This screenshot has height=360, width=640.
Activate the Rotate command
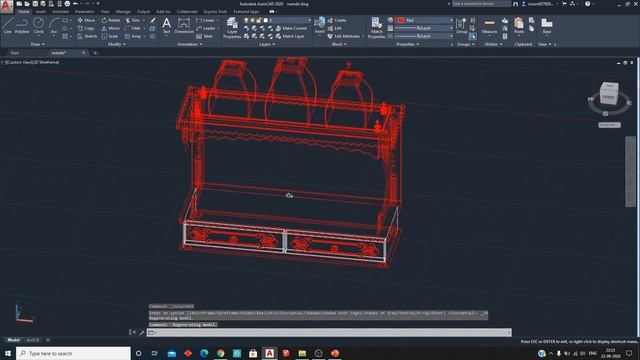[x=111, y=20]
